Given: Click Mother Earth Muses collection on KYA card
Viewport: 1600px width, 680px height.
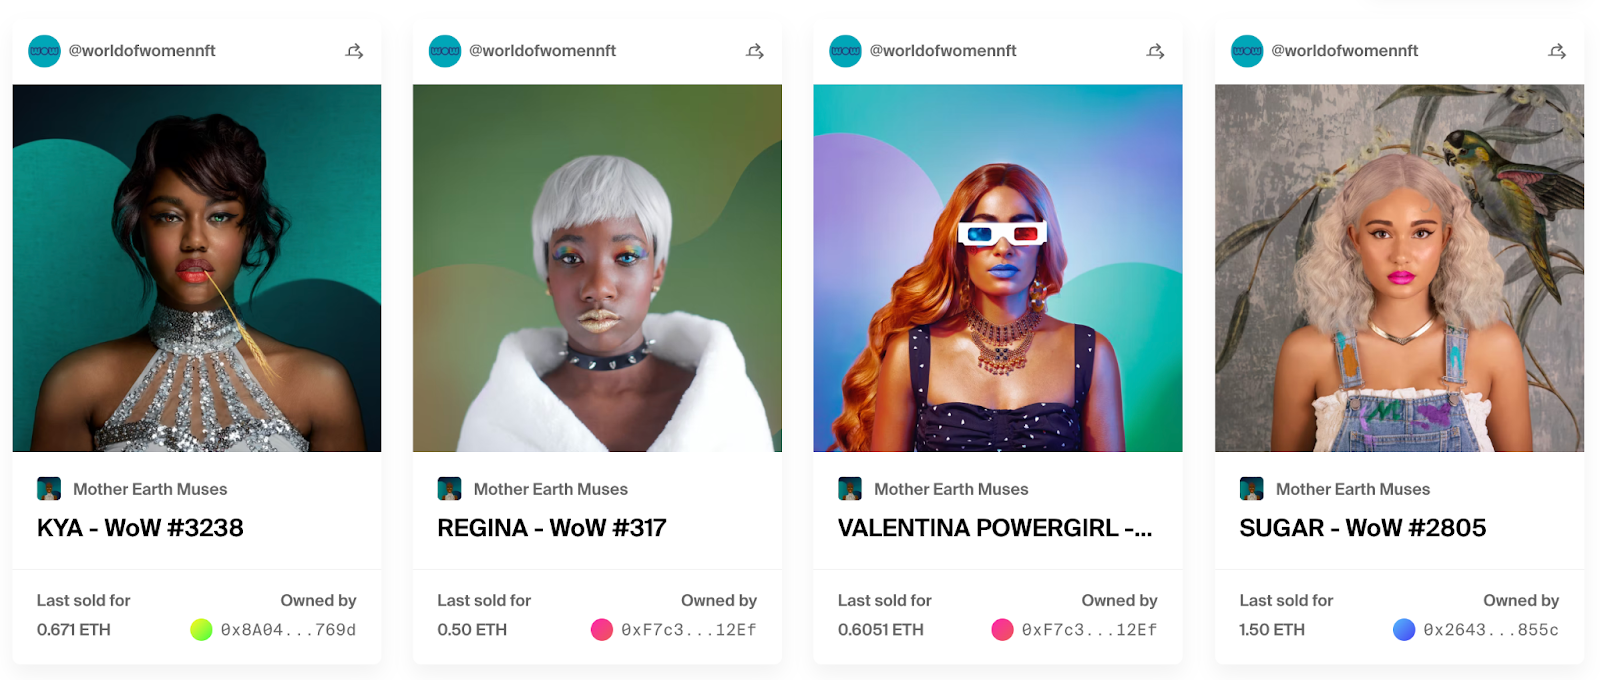Looking at the screenshot, I should tap(150, 489).
